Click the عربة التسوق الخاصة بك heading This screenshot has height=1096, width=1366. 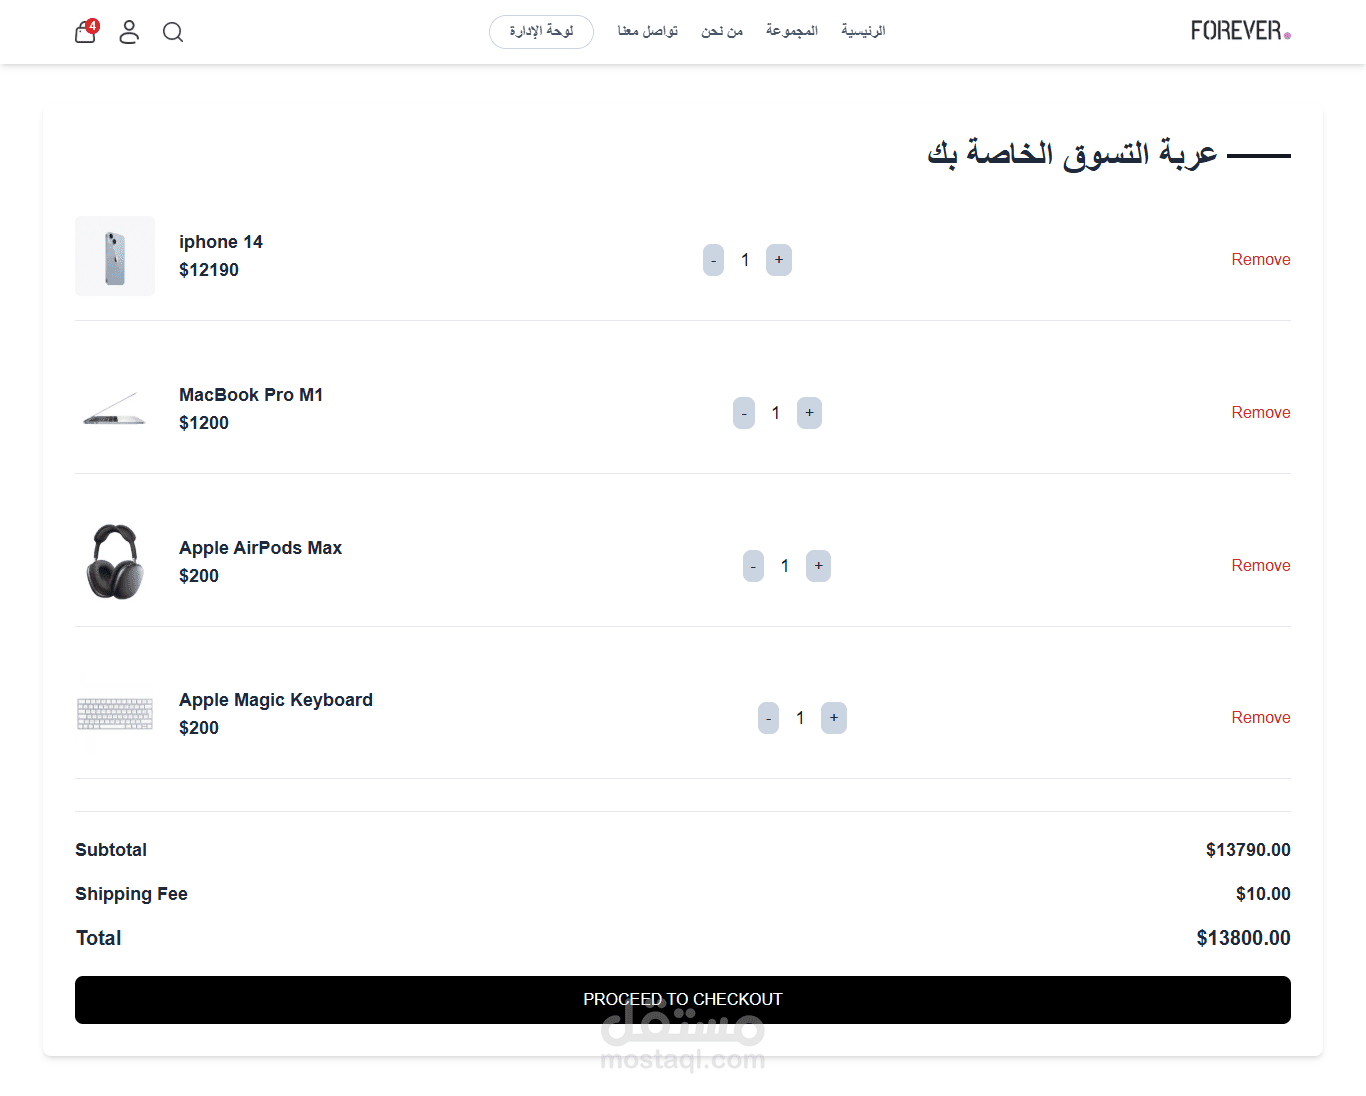(x=1072, y=154)
